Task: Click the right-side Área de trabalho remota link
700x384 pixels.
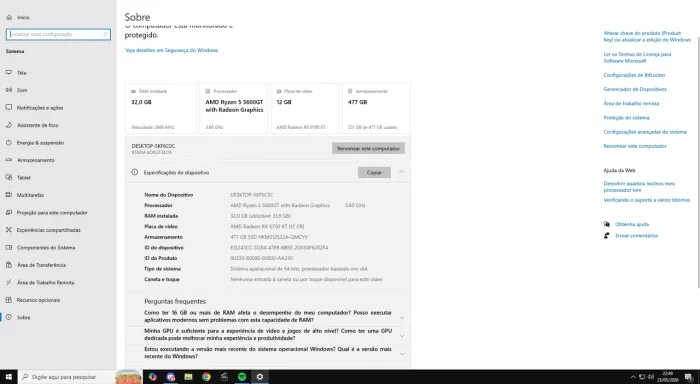Action: click(x=631, y=104)
